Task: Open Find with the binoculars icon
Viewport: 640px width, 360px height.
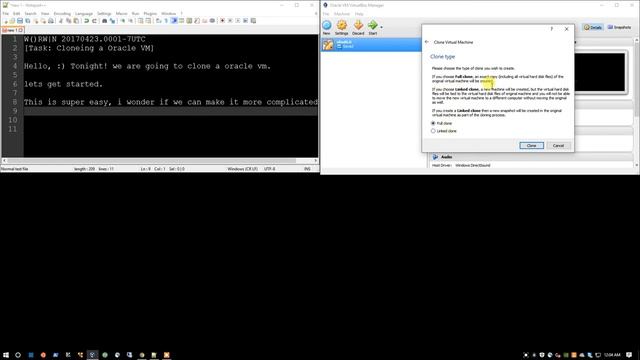Action: 104,20
